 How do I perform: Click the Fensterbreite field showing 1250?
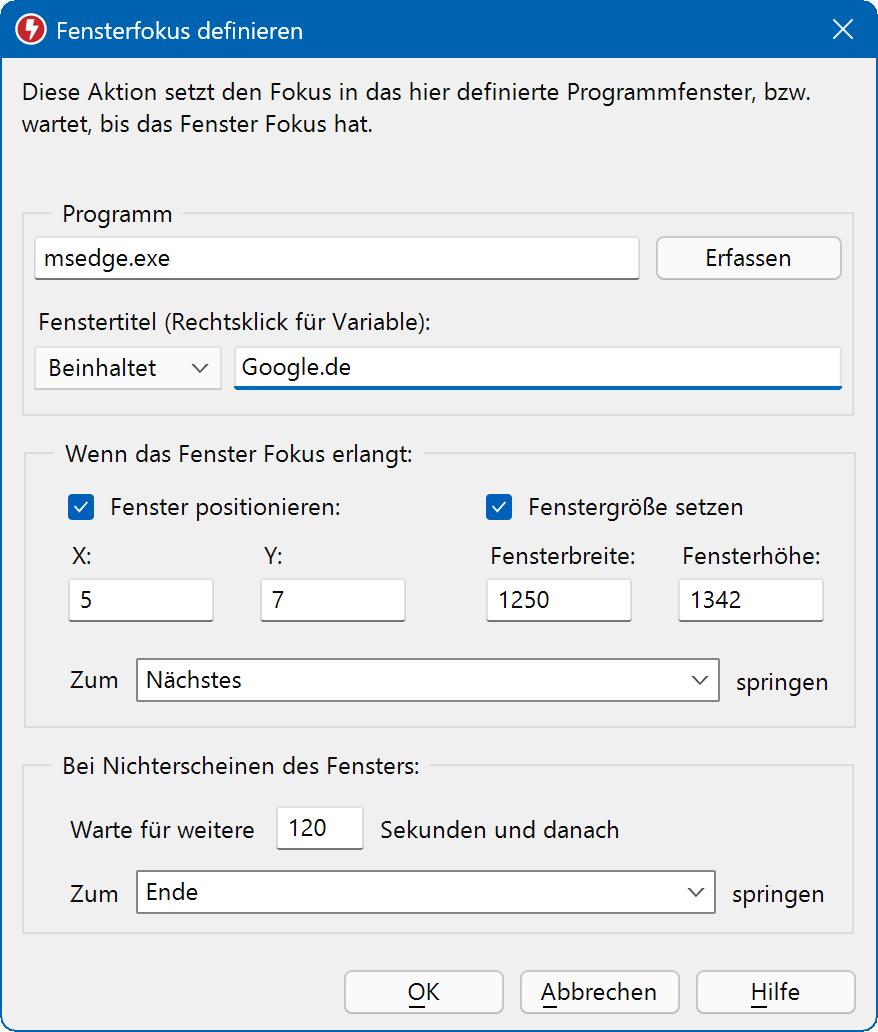[x=558, y=600]
